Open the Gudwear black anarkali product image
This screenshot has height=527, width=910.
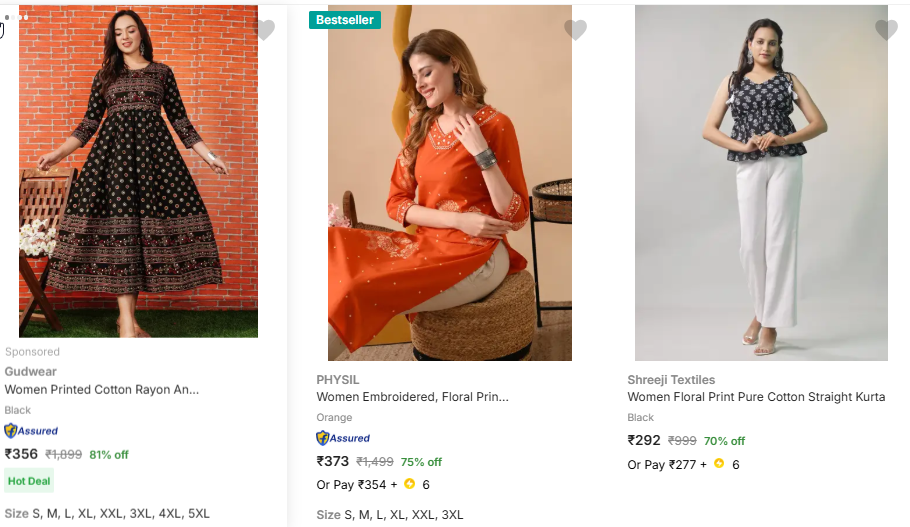(x=138, y=170)
